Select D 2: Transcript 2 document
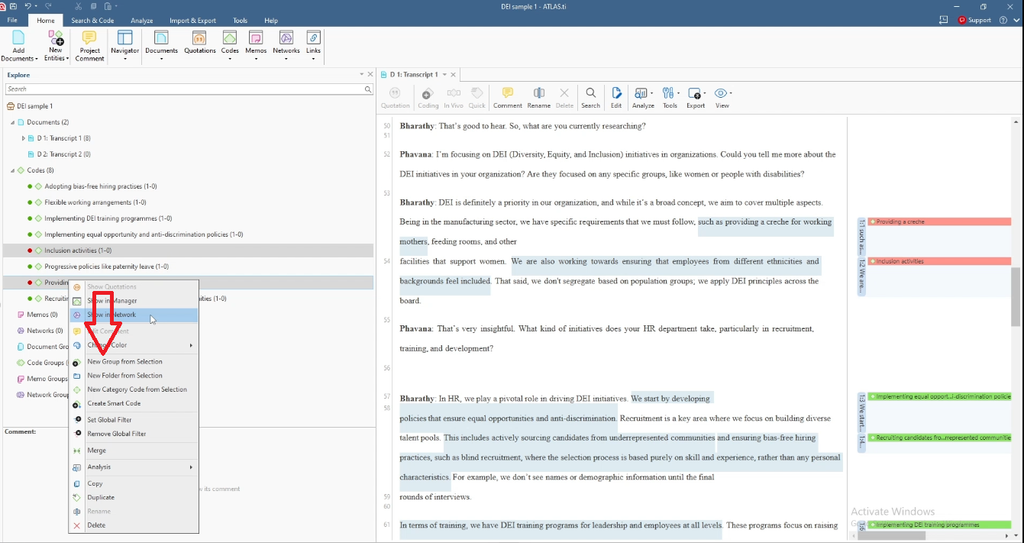The image size is (1024, 543). 63,154
